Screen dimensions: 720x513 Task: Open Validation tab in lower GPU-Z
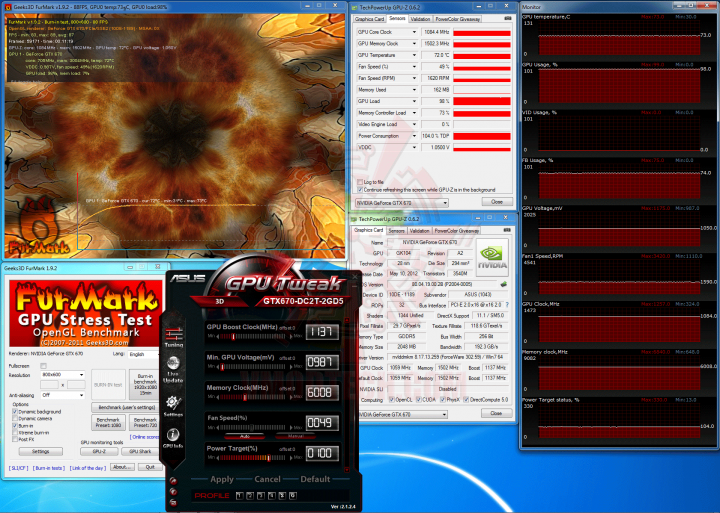(x=419, y=231)
